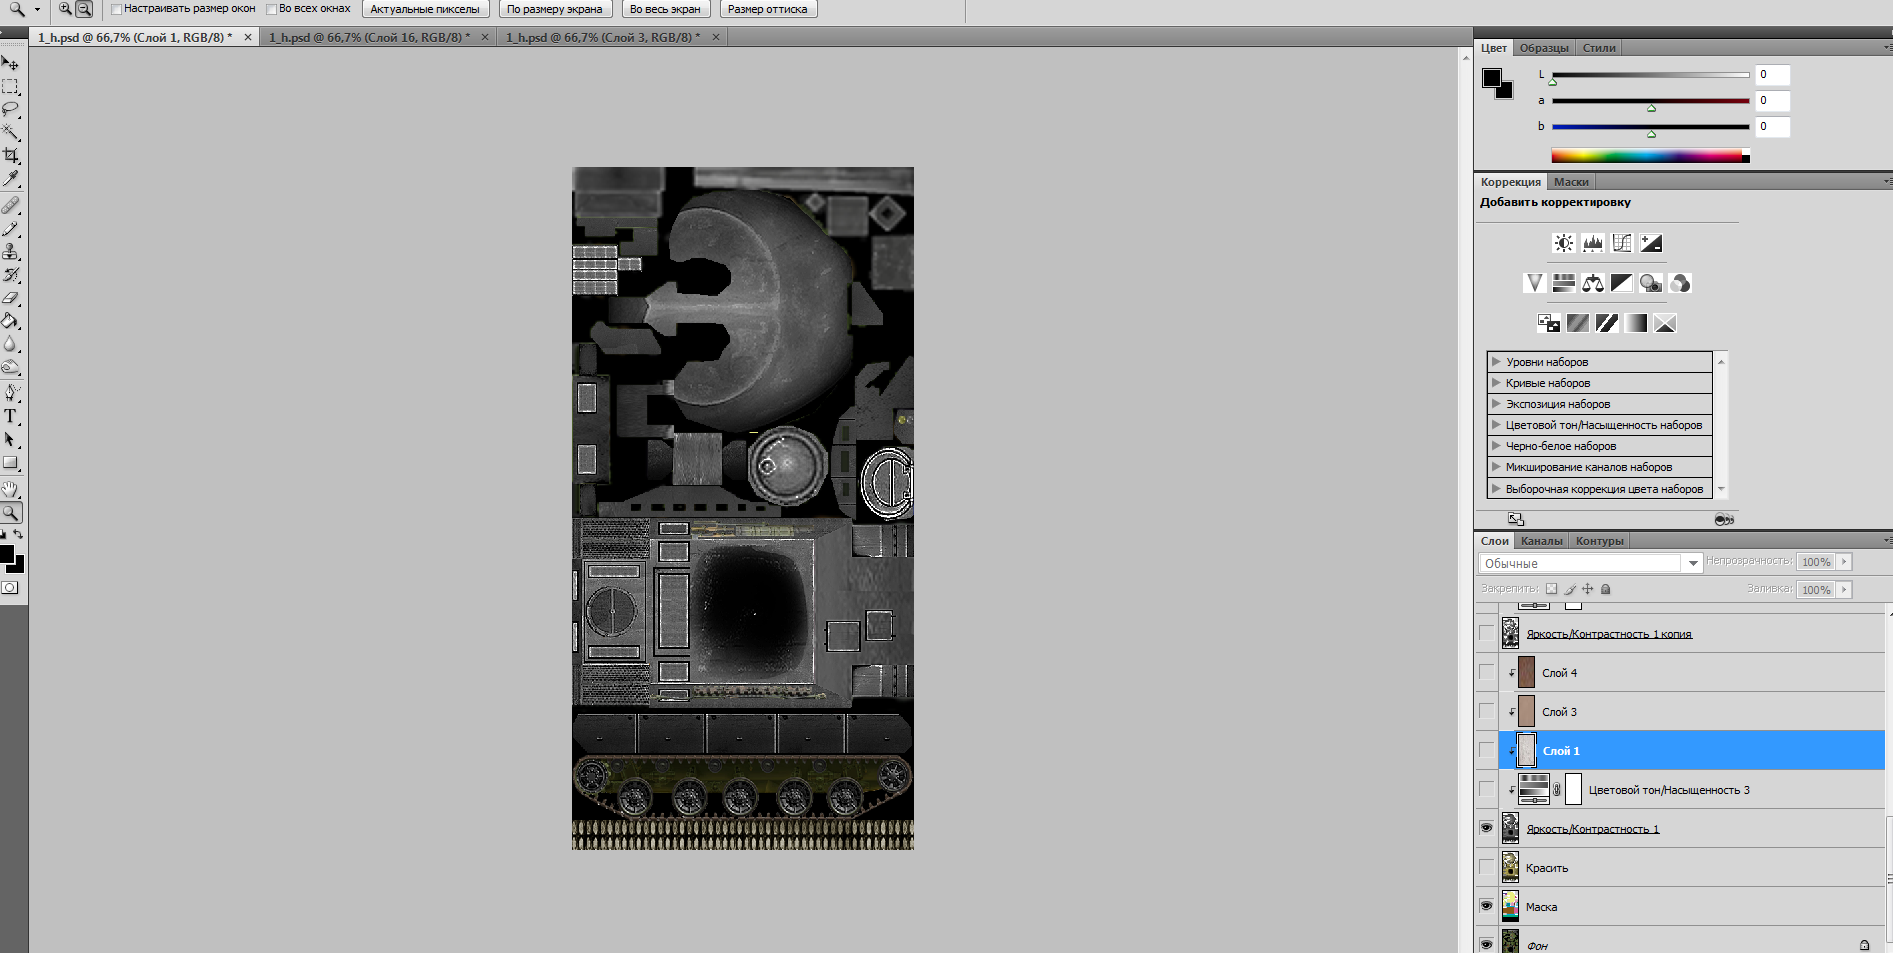
Task: Expand 'Черно-белое наборов' presets
Action: tap(1496, 445)
